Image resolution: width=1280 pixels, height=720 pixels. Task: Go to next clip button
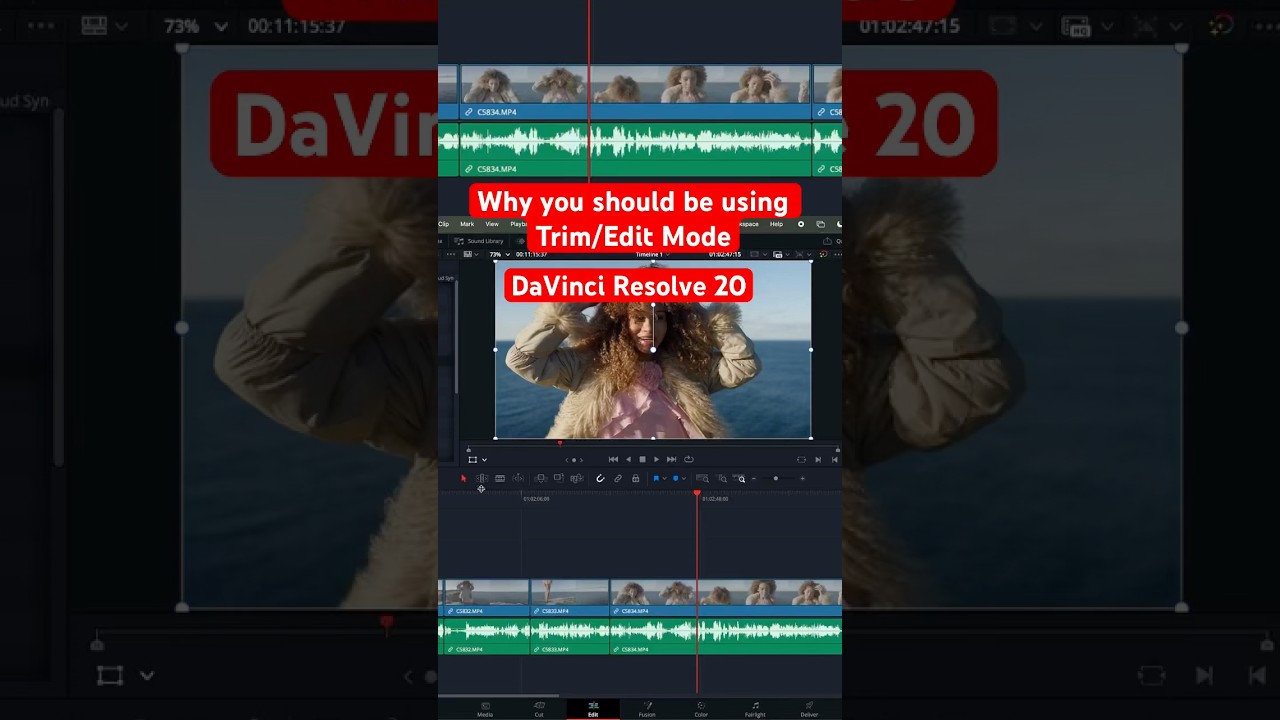pos(818,460)
